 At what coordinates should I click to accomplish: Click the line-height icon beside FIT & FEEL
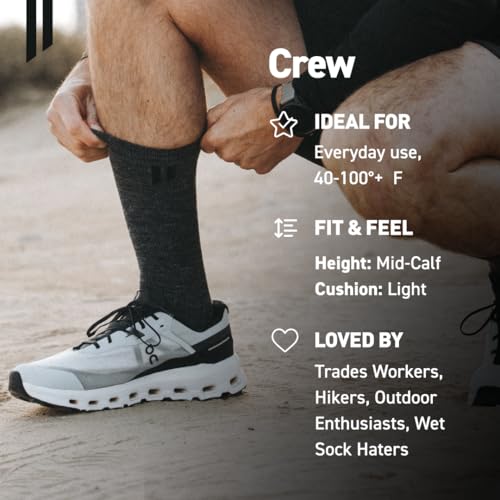285,229
